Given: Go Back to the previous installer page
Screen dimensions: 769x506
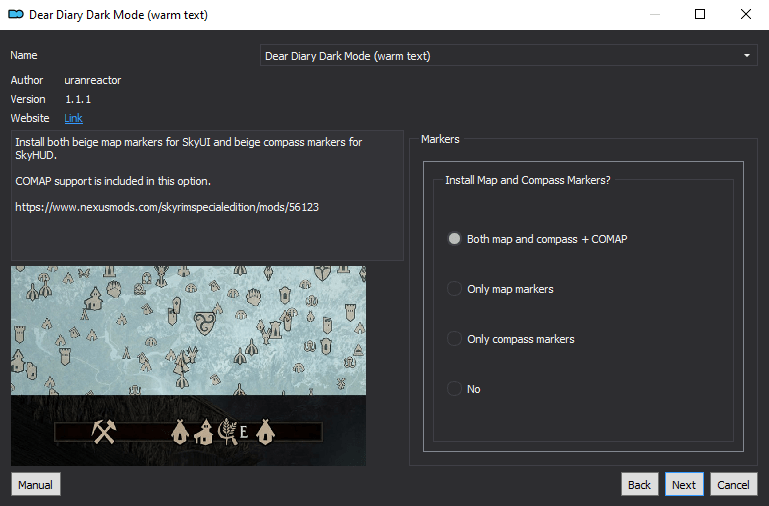Looking at the screenshot, I should pyautogui.click(x=639, y=484).
